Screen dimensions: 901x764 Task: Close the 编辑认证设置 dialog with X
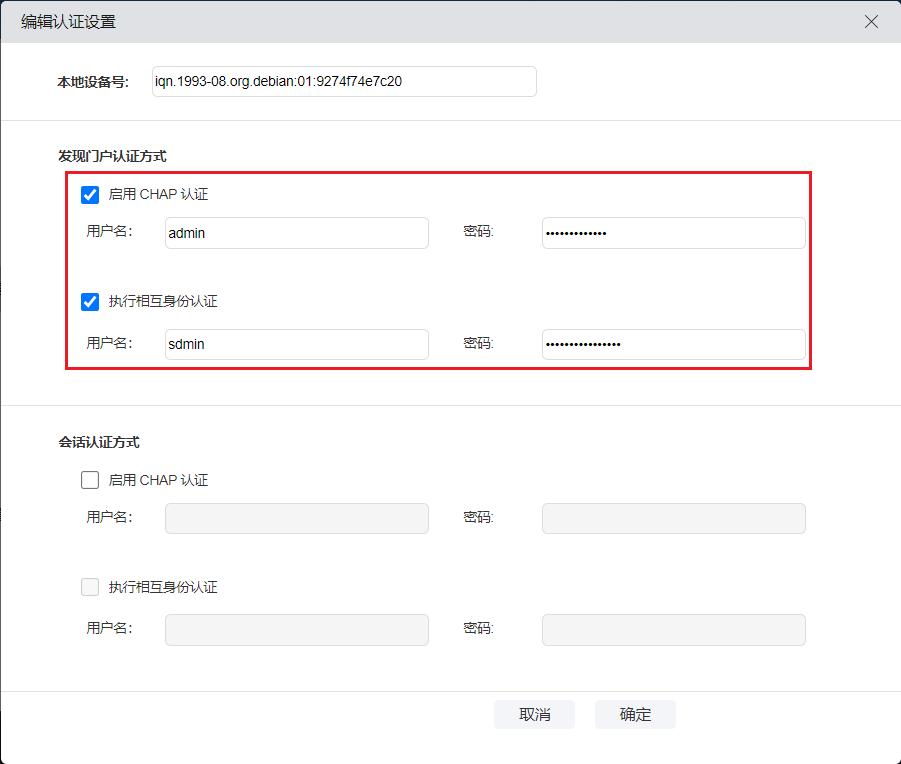pos(871,21)
